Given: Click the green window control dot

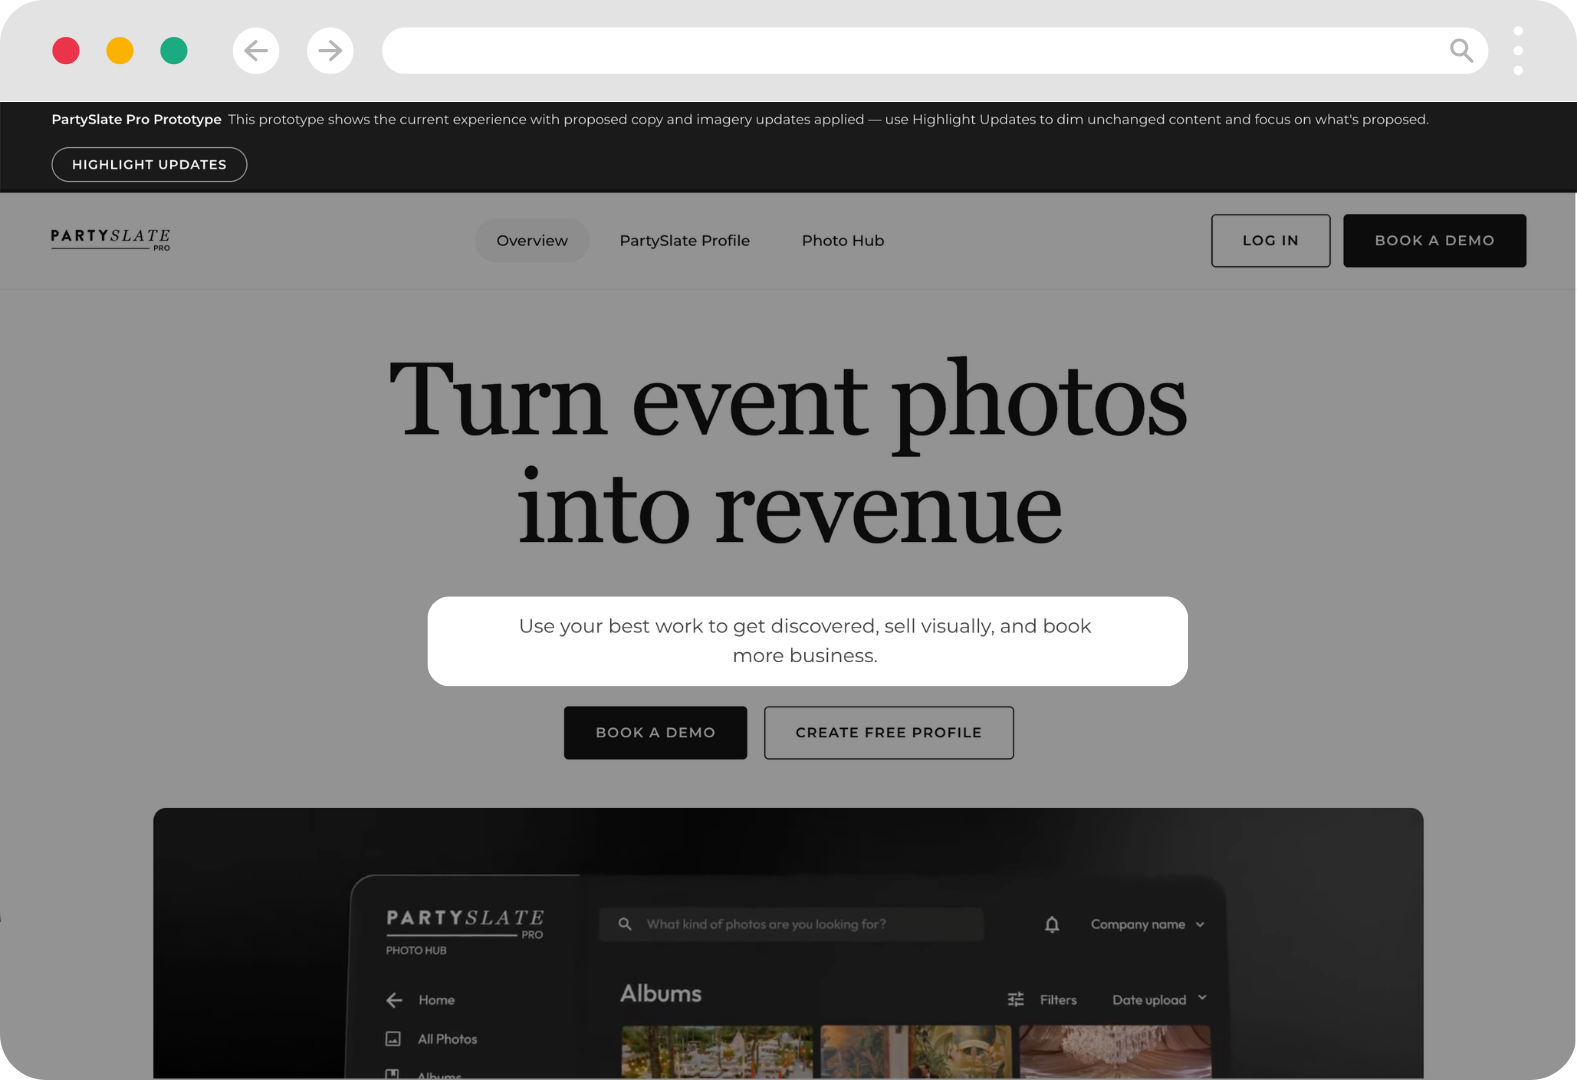Looking at the screenshot, I should 174,50.
